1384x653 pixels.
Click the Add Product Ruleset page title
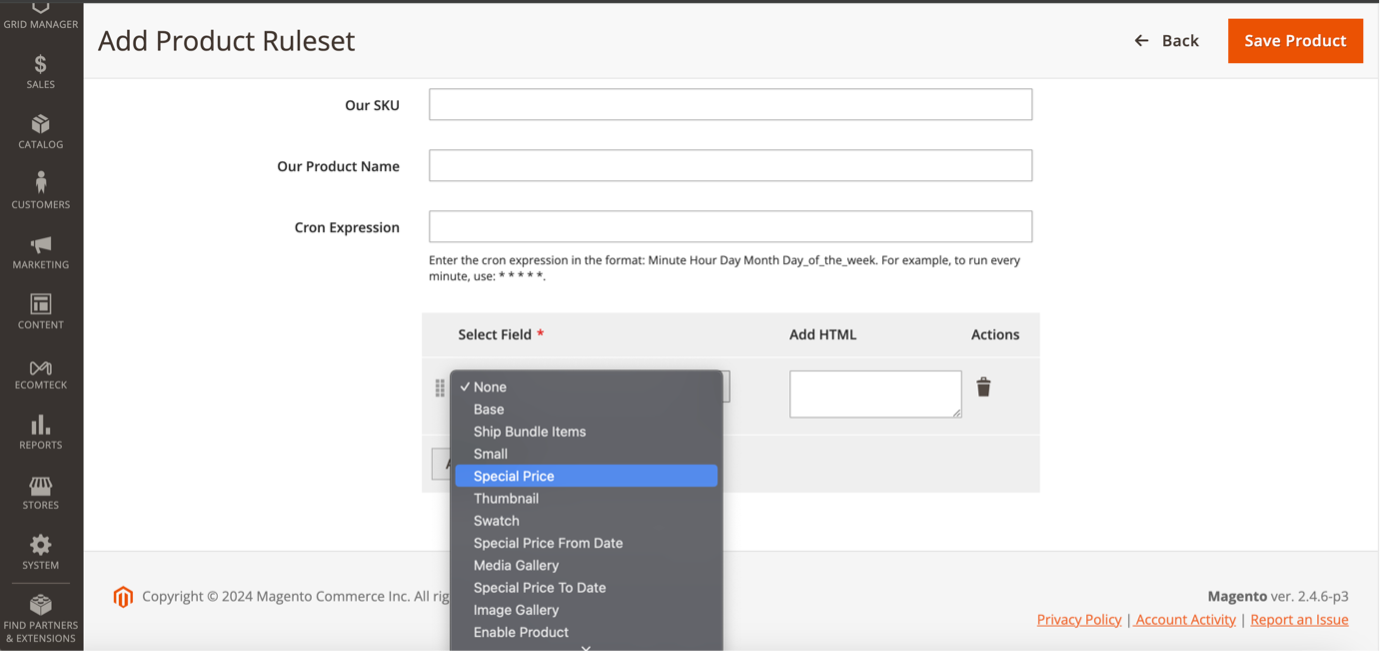(x=226, y=41)
